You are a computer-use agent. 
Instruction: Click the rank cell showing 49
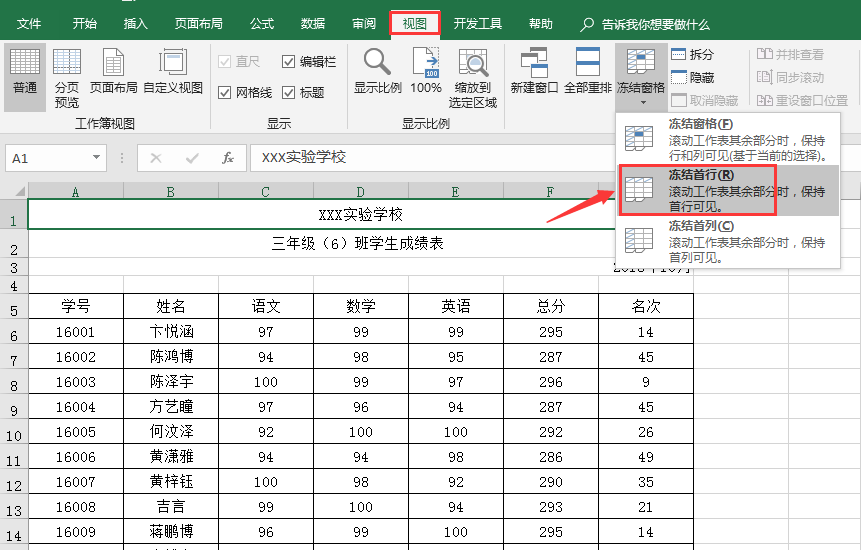(x=646, y=457)
